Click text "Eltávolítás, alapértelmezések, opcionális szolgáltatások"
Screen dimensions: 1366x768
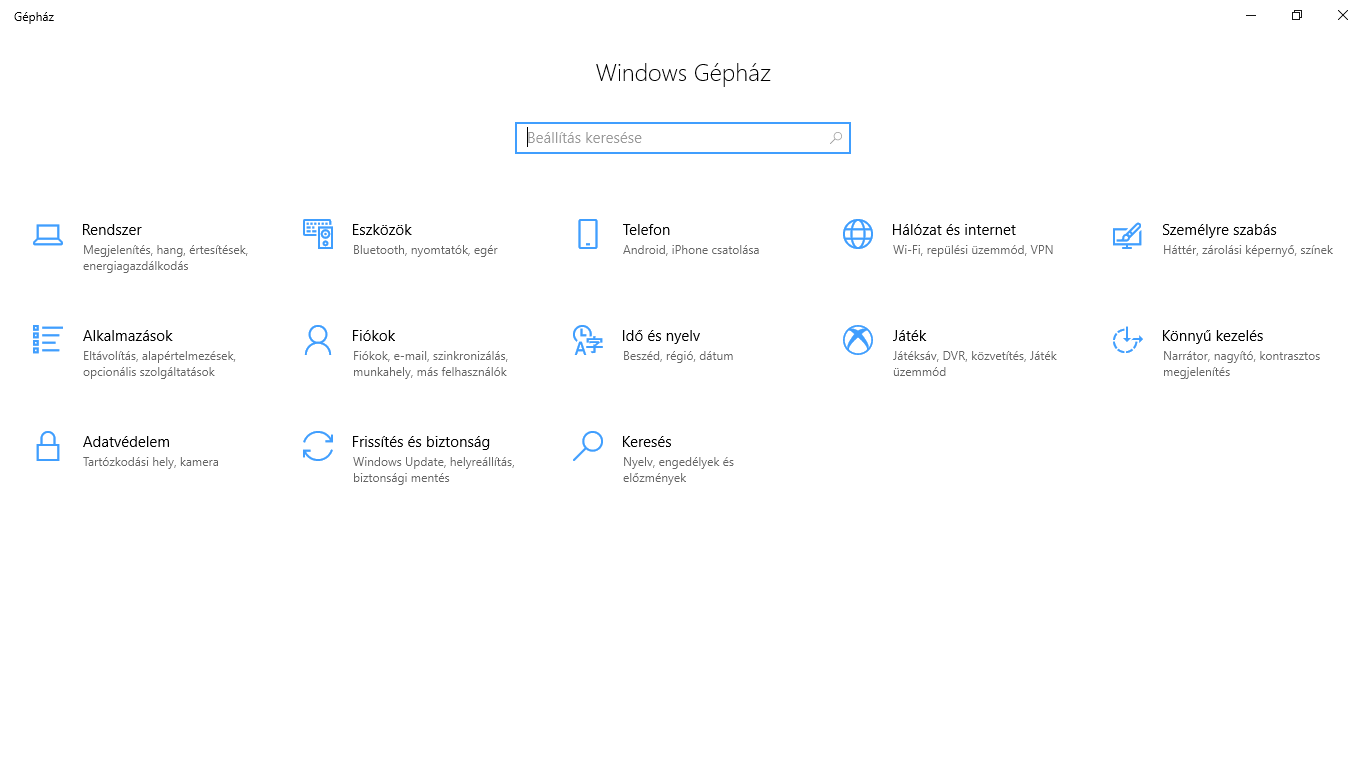tap(159, 364)
